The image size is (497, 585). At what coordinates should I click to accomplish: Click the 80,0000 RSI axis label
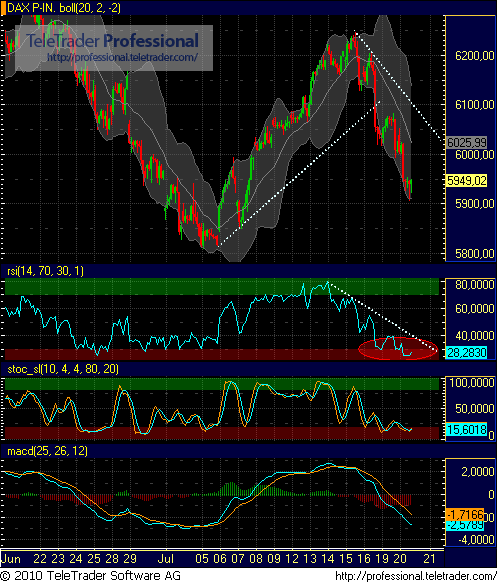475,285
